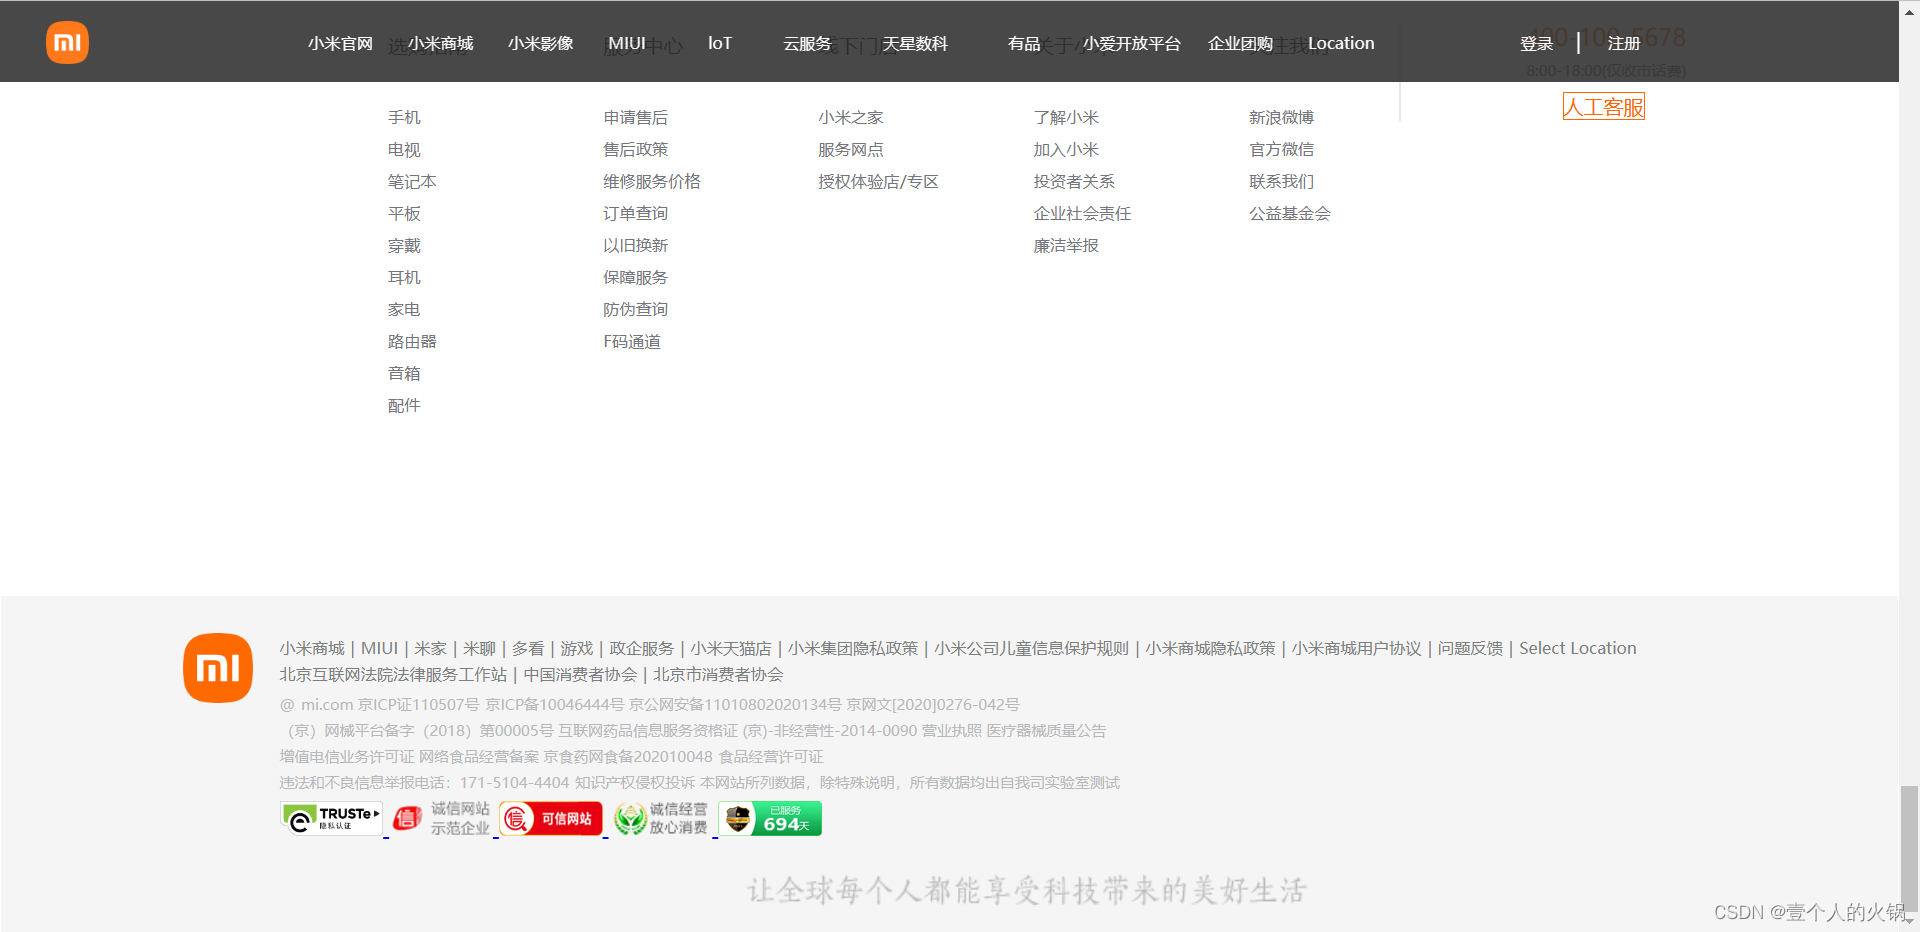Click the footer 北京互联网法院法律服务工作站 link
Viewport: 1920px width, 932px height.
click(393, 675)
